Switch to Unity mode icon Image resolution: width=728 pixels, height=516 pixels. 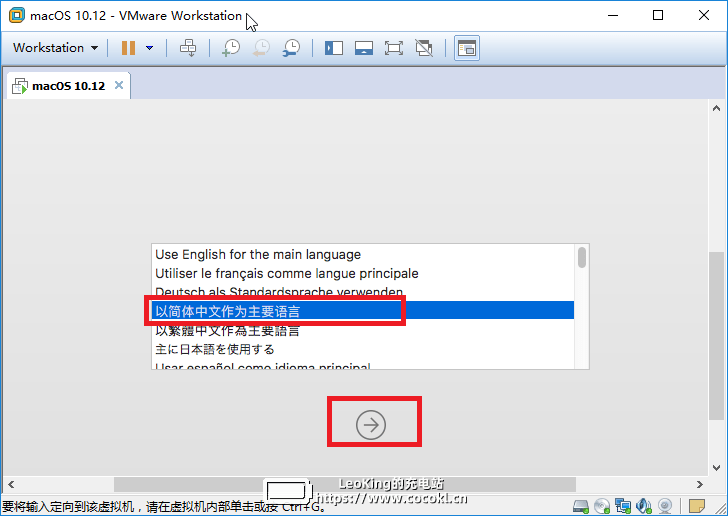tap(424, 48)
